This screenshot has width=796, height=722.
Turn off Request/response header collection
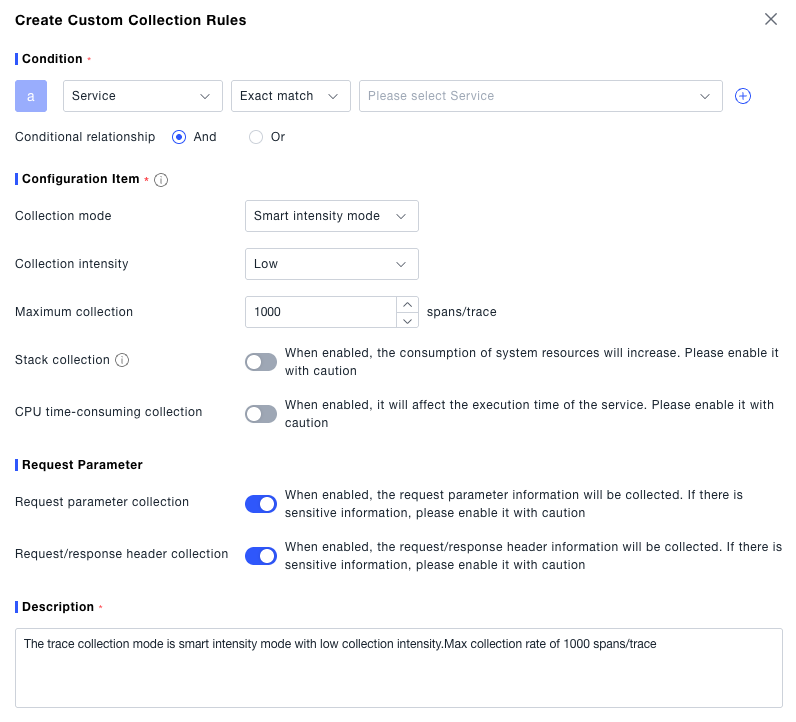(x=261, y=556)
